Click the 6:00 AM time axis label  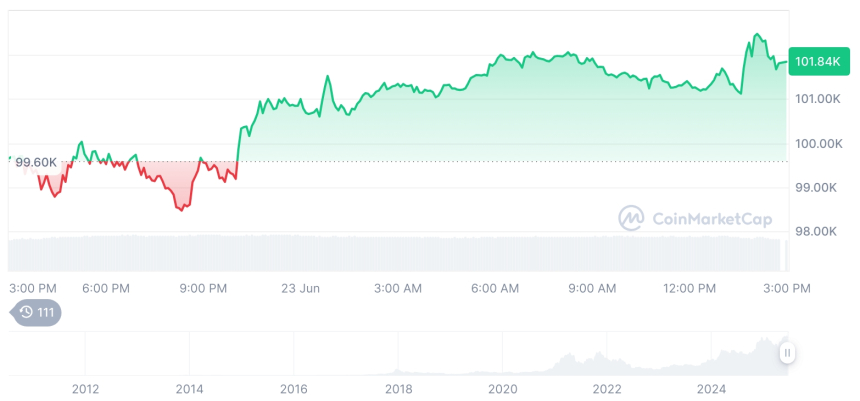point(495,288)
